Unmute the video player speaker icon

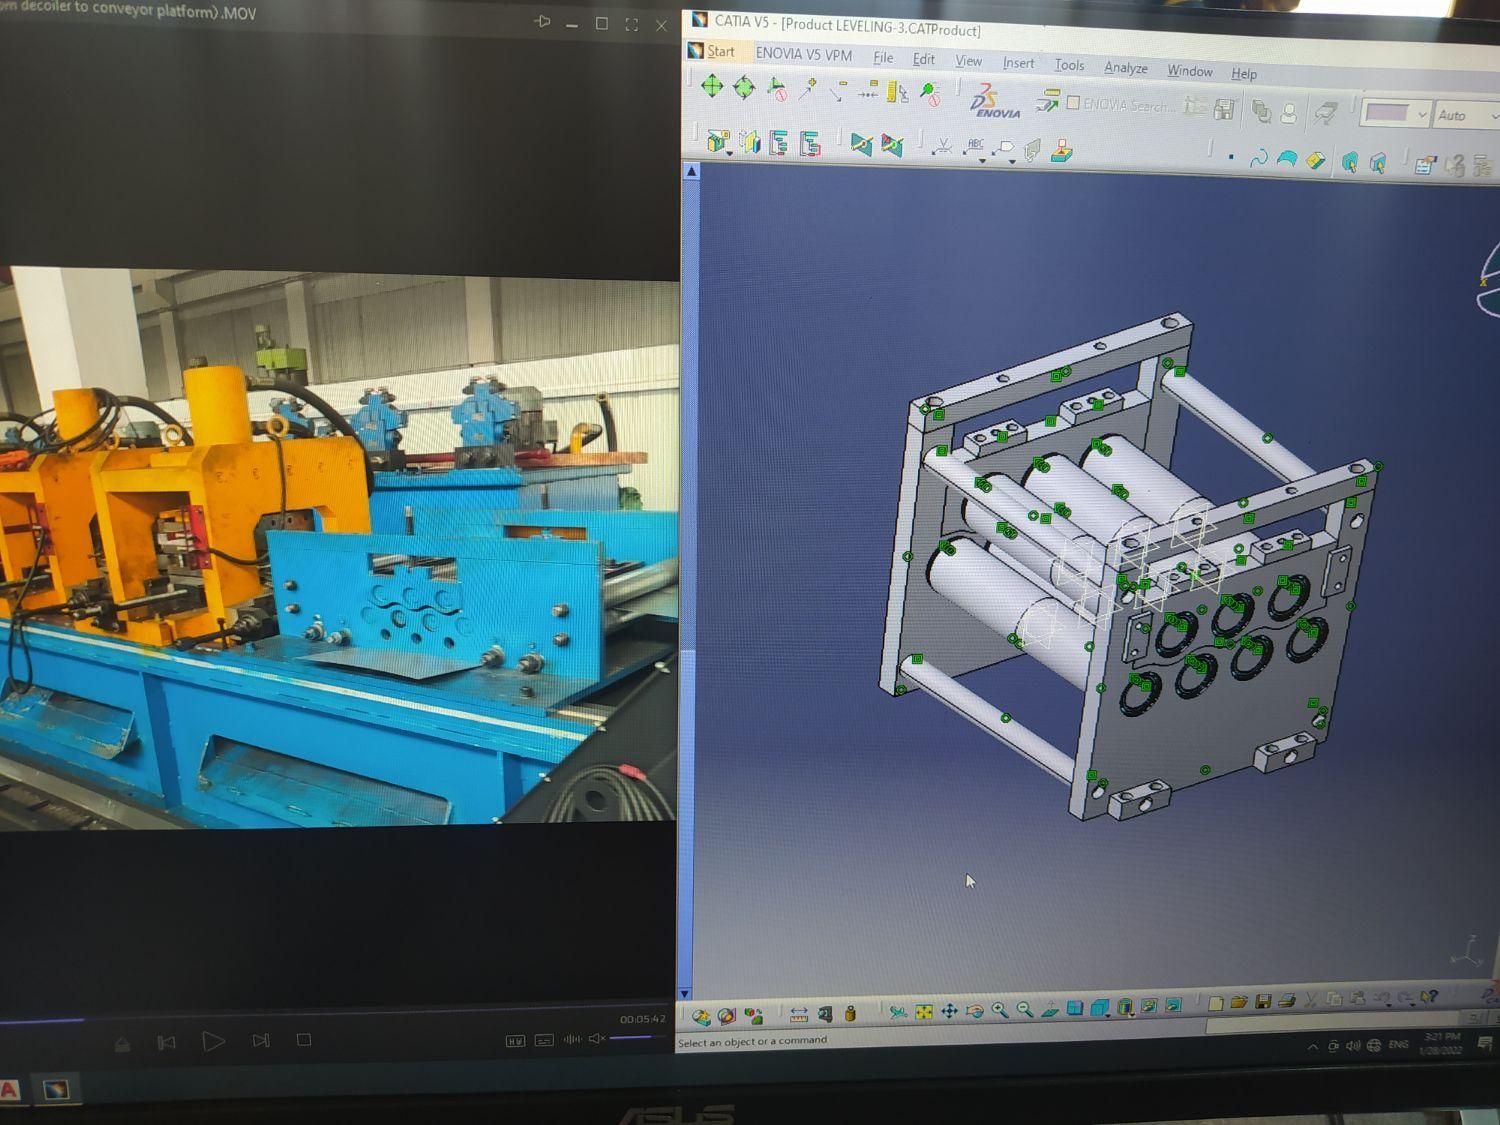(x=596, y=1039)
